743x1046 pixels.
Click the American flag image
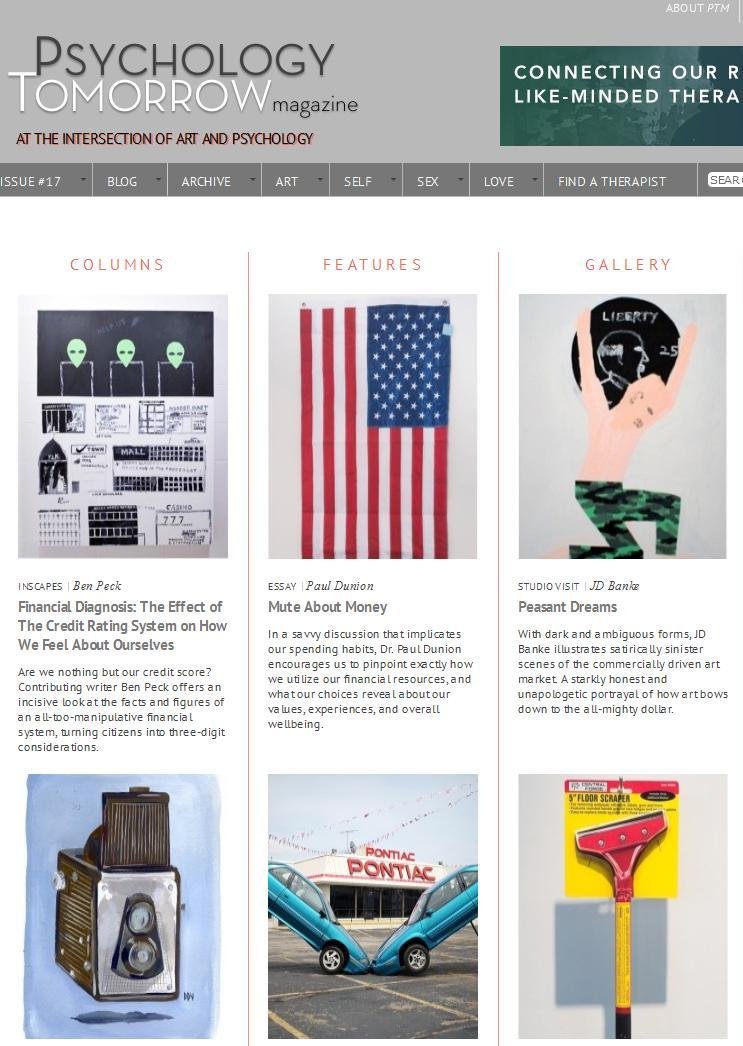[373, 426]
